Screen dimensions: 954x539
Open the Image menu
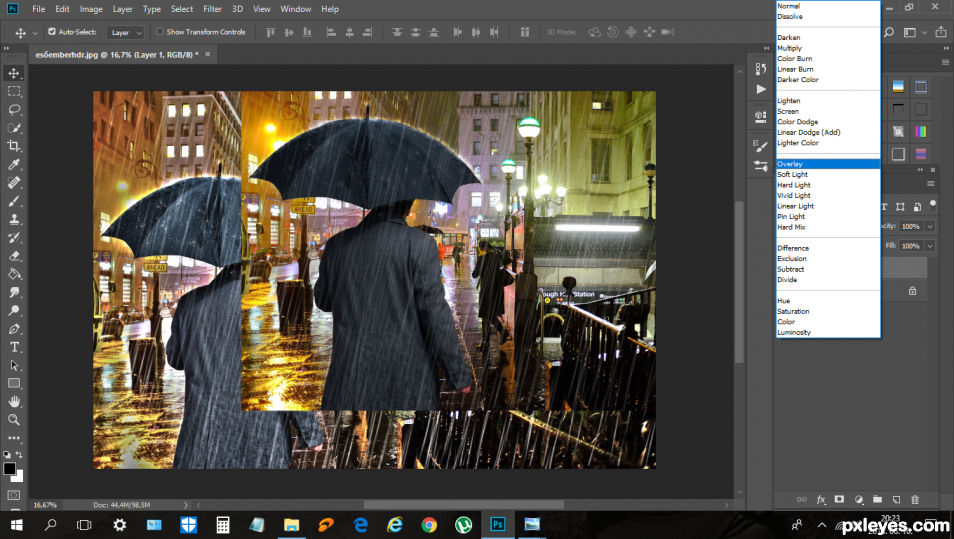pyautogui.click(x=91, y=9)
